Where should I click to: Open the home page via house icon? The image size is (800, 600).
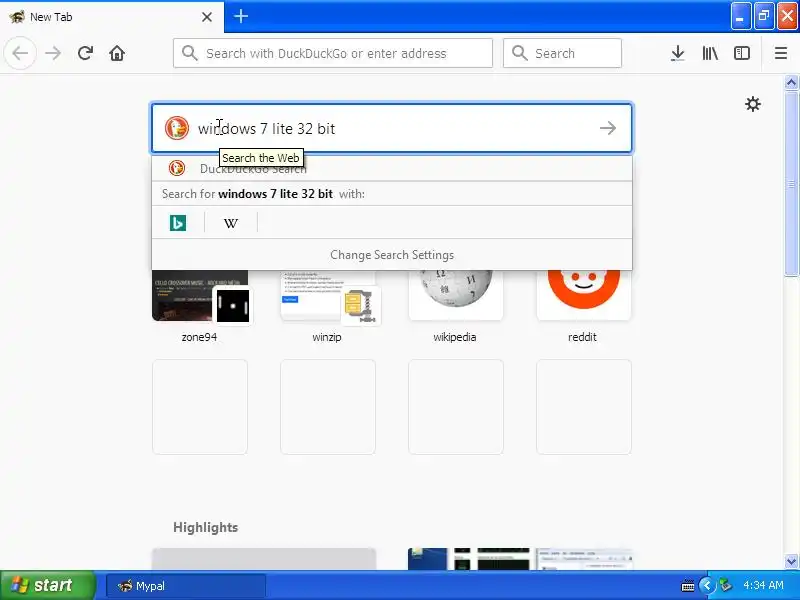point(117,53)
